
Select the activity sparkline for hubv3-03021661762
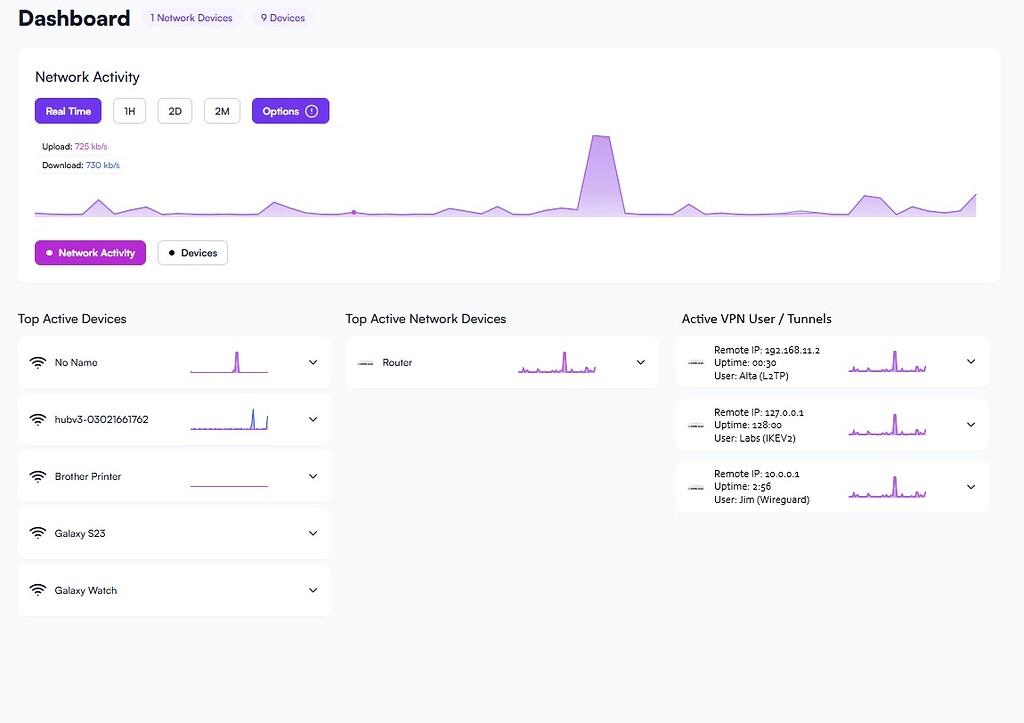pos(230,419)
